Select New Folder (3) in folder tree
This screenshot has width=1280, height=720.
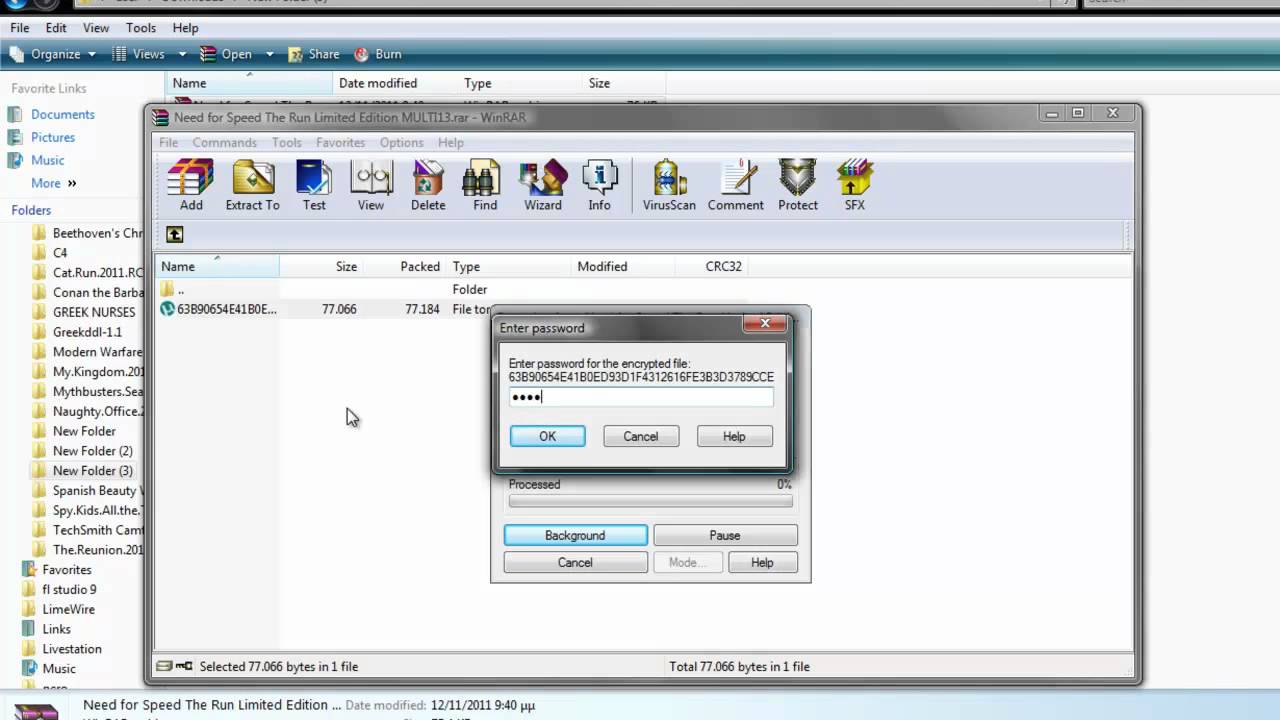click(92, 470)
